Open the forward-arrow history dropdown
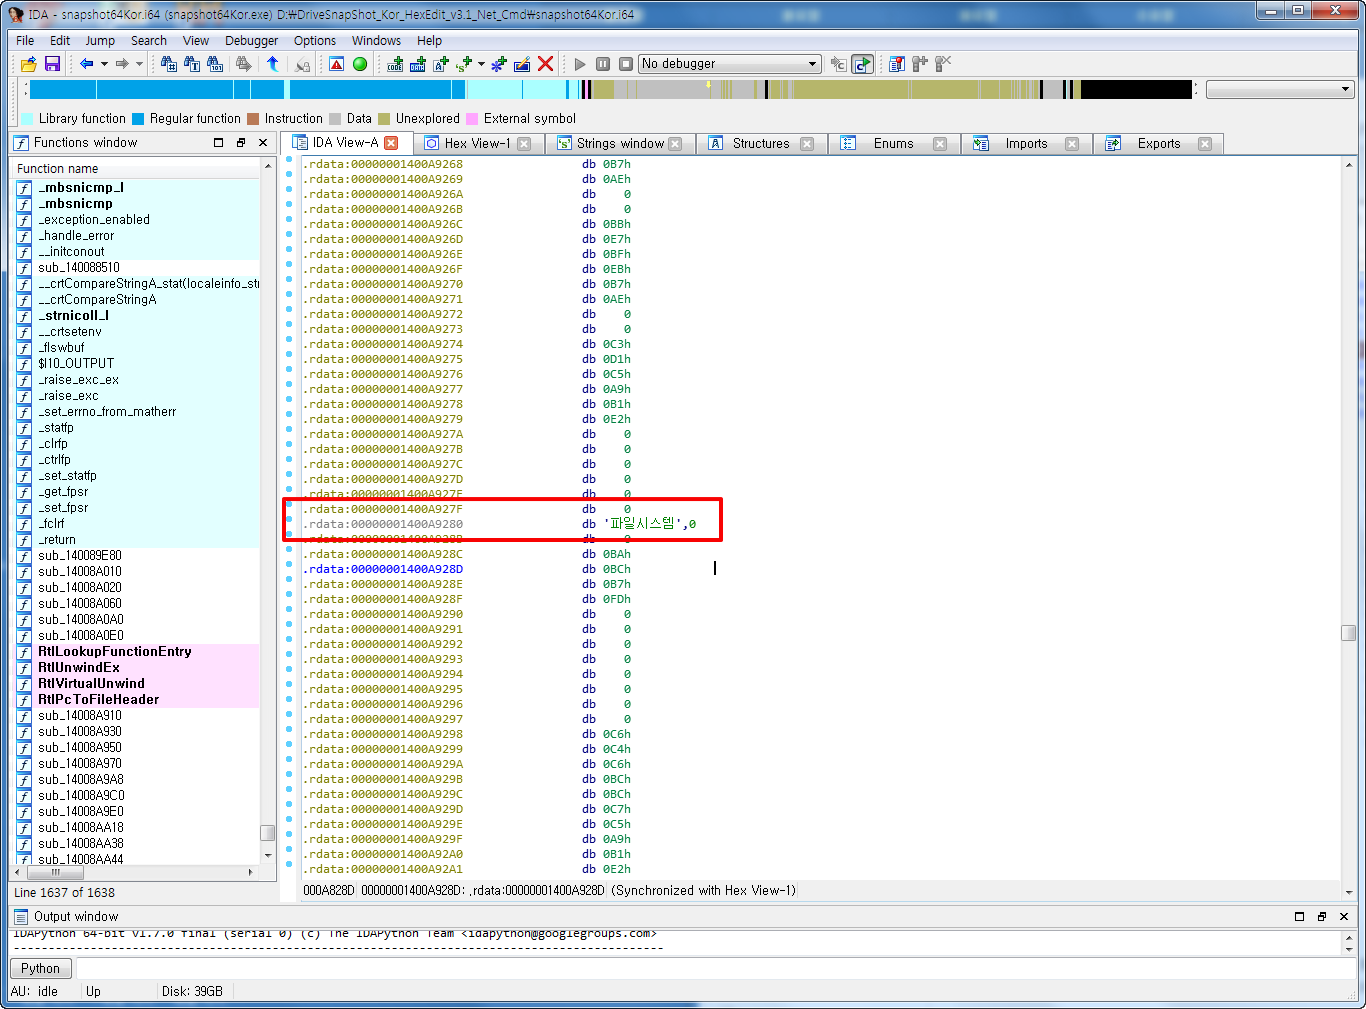This screenshot has height=1009, width=1366. [x=139, y=64]
